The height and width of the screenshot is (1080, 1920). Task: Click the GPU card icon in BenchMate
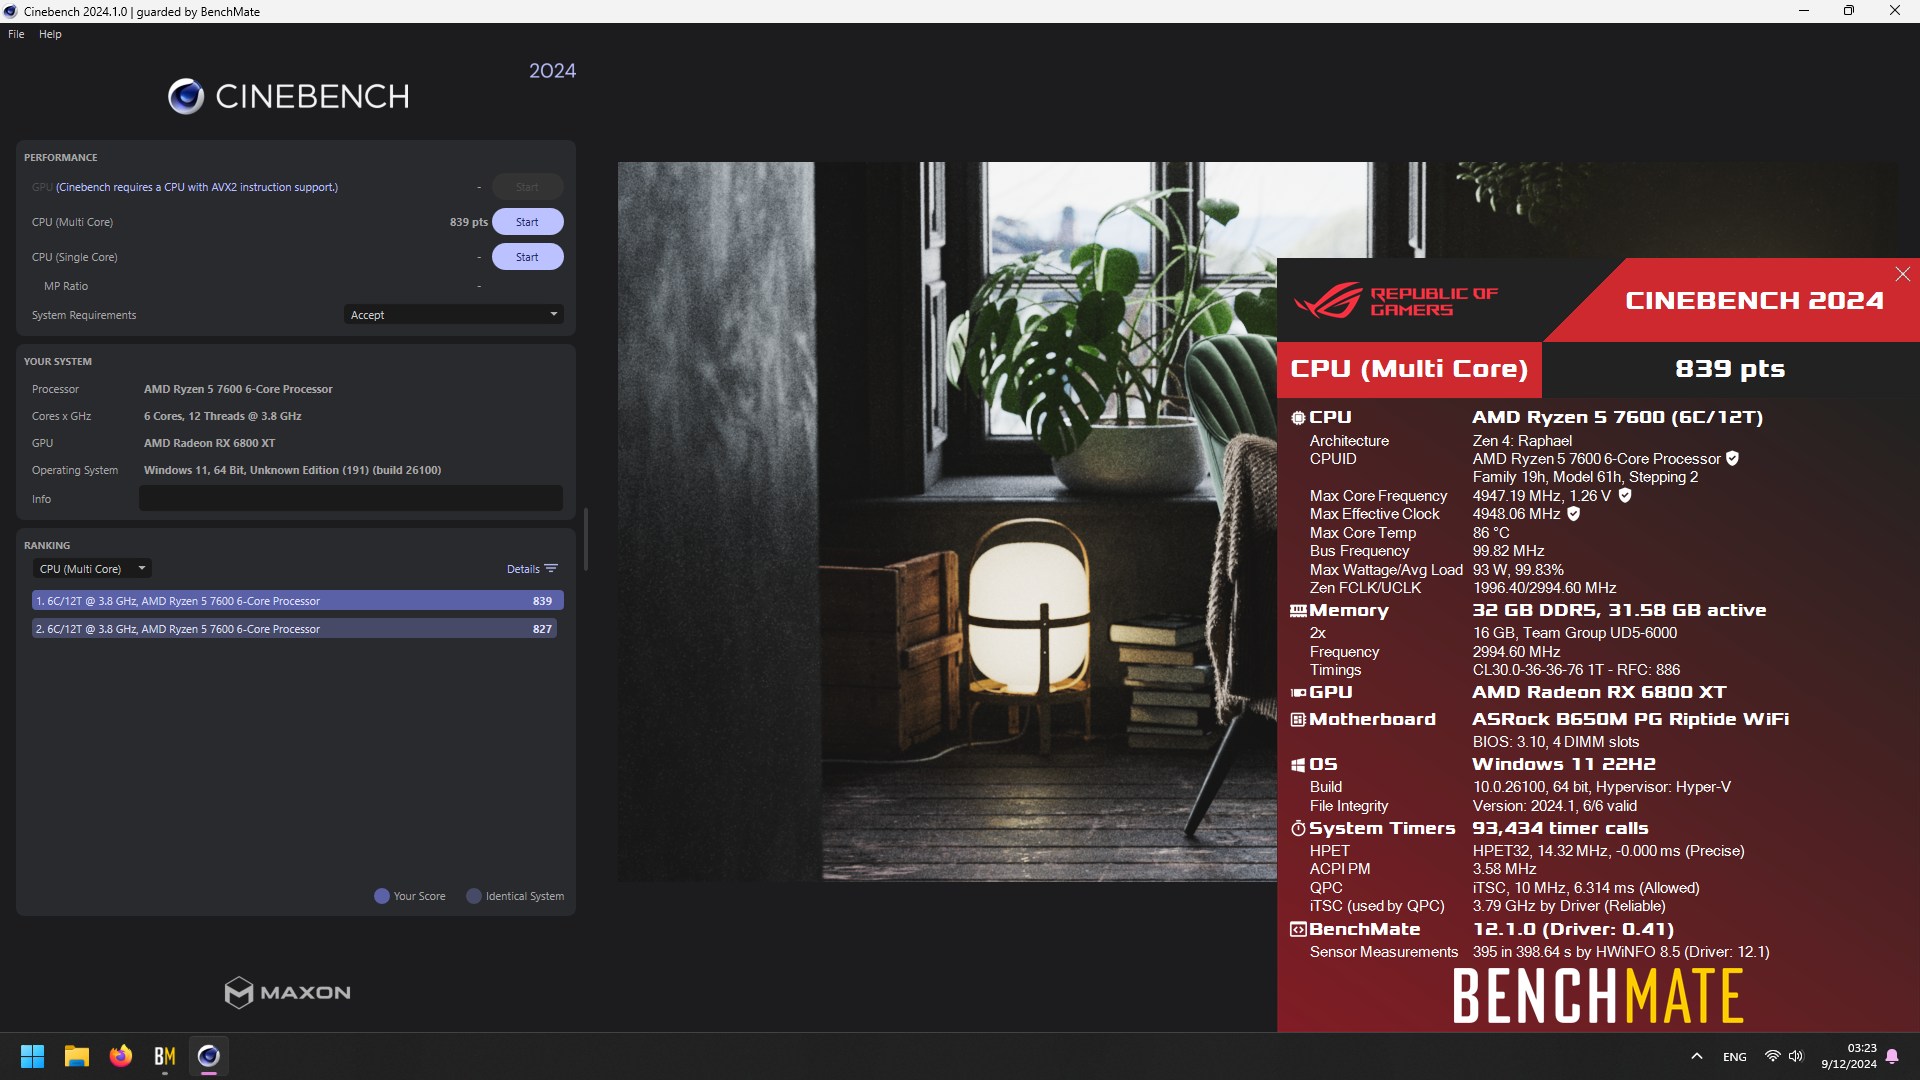(1298, 692)
